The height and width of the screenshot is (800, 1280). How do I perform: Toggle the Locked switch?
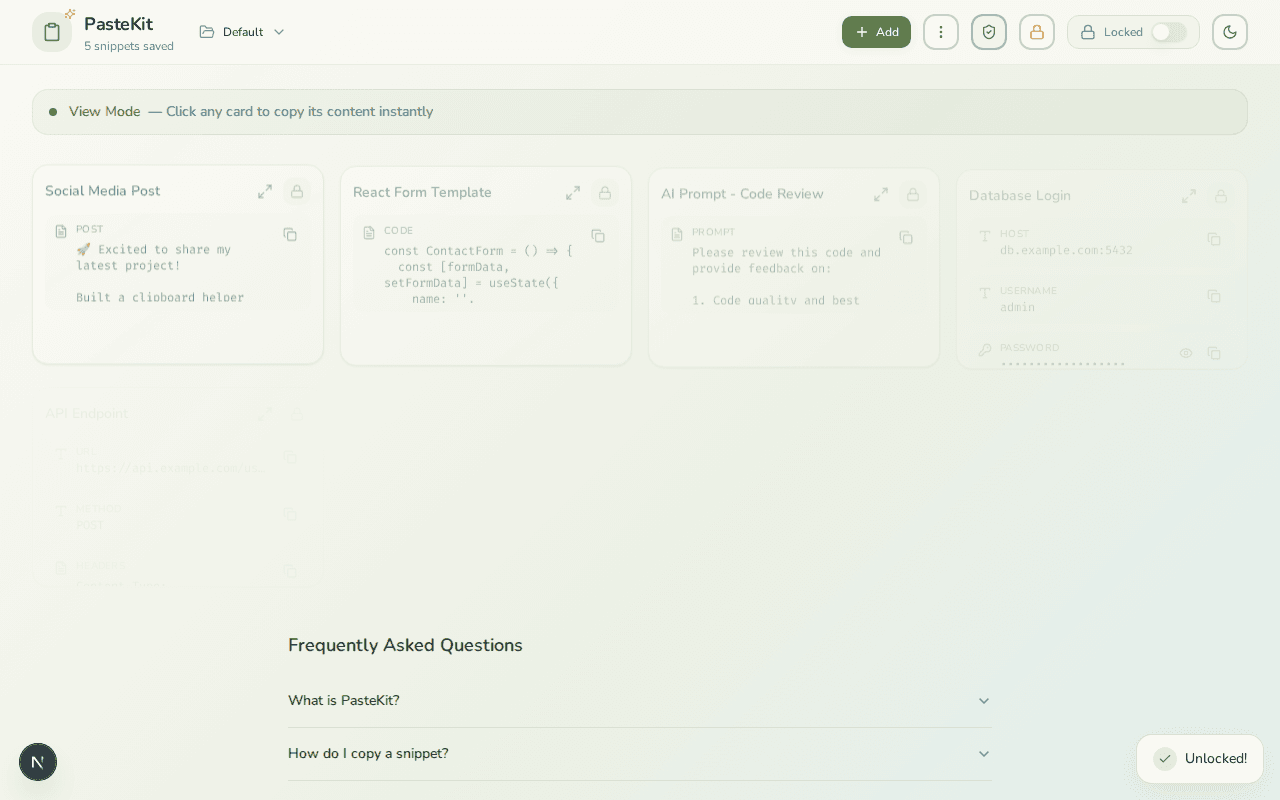pyautogui.click(x=1168, y=32)
